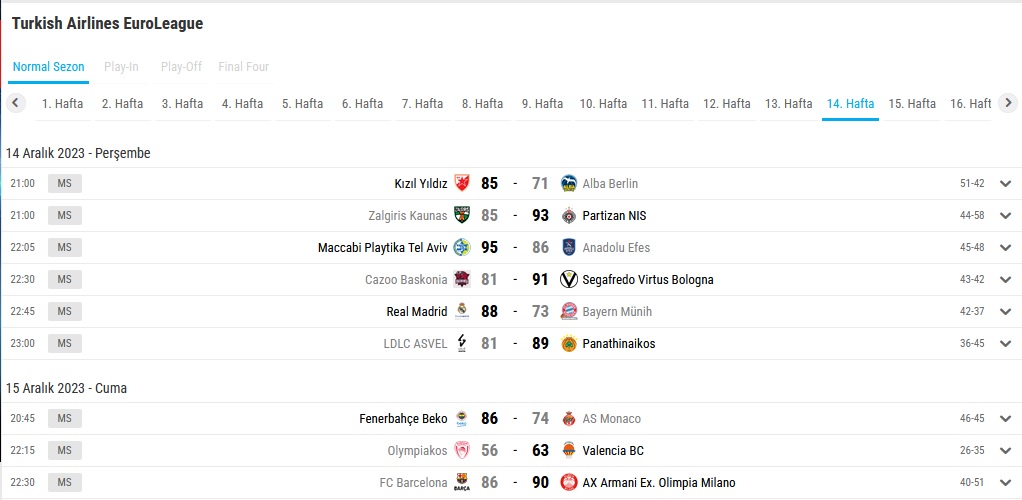The height and width of the screenshot is (500, 1022).
Task: Click the FC Barcelona crest icon
Action: click(x=462, y=483)
